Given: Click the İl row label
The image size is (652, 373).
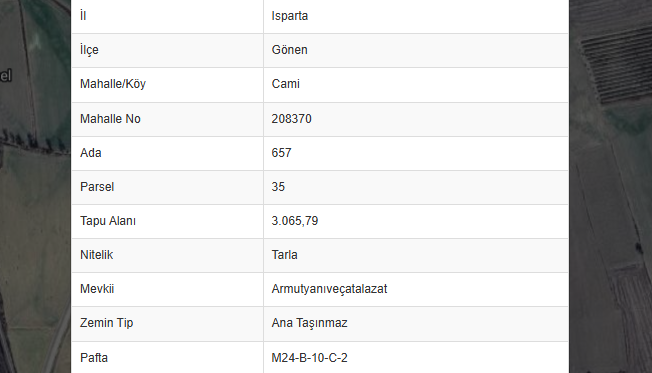Looking at the screenshot, I should 83,16.
